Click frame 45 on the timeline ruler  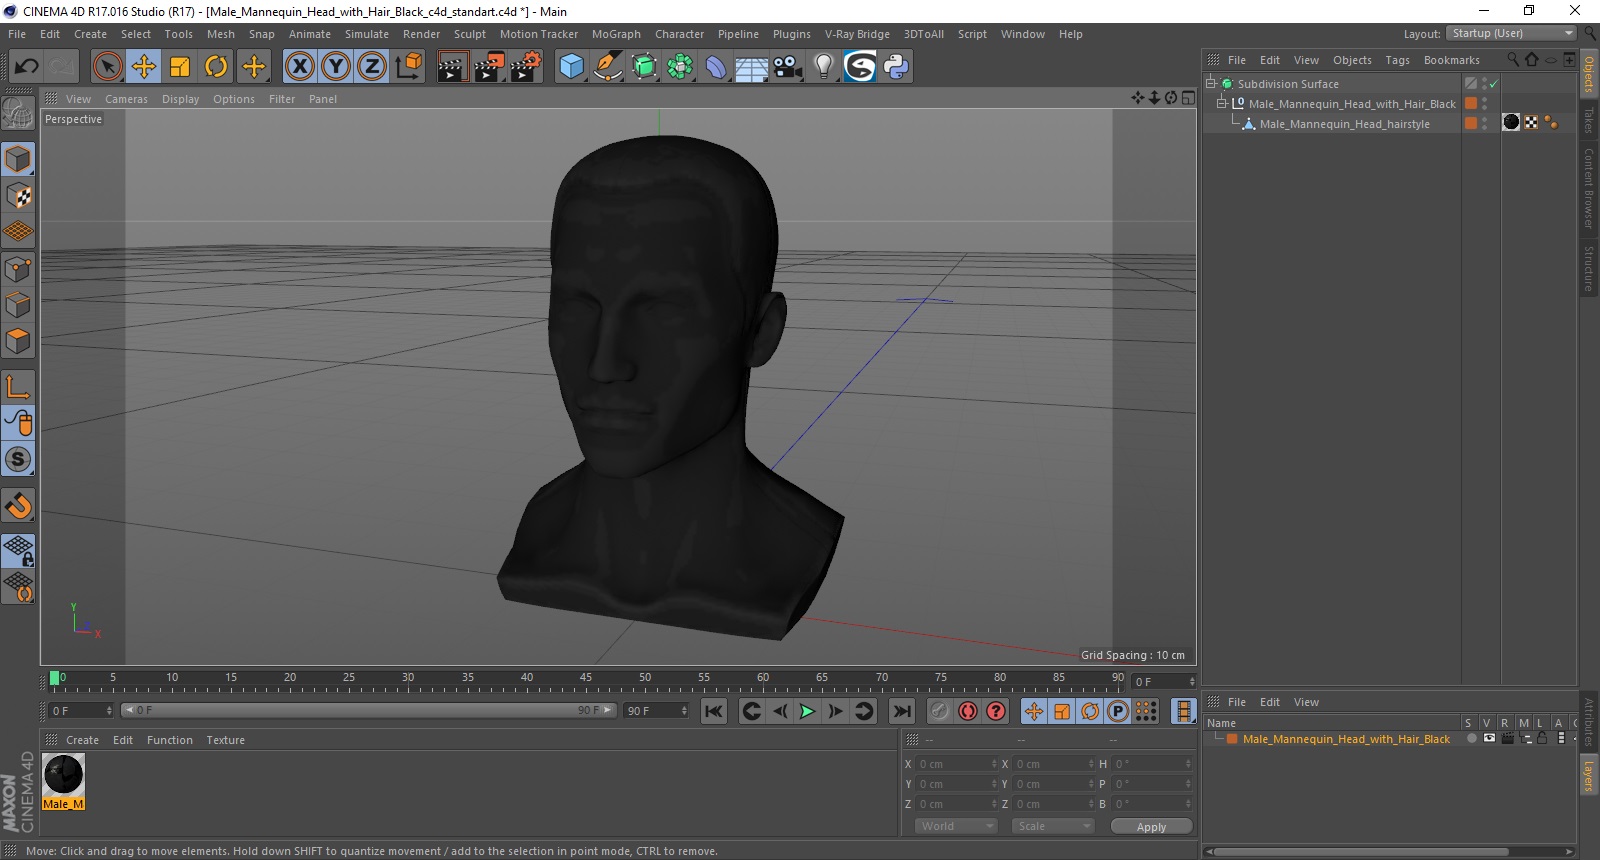(x=586, y=679)
